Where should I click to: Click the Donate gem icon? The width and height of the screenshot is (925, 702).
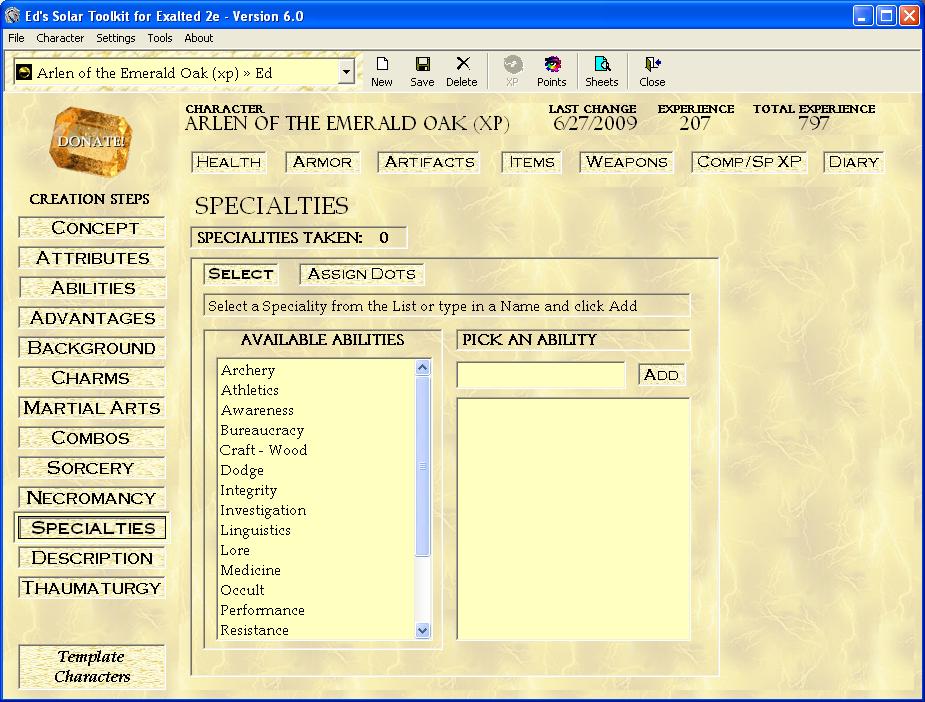91,142
